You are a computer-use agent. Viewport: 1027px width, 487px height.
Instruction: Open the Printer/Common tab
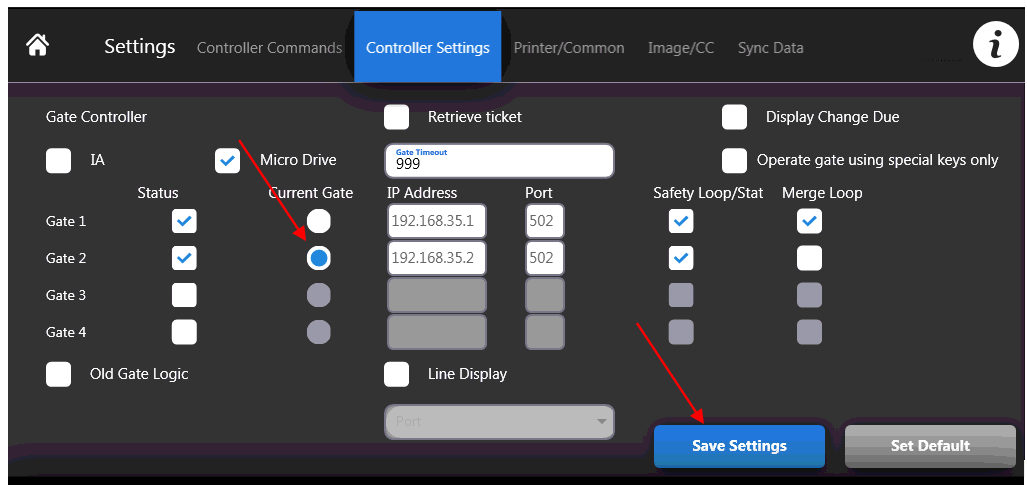click(x=569, y=48)
